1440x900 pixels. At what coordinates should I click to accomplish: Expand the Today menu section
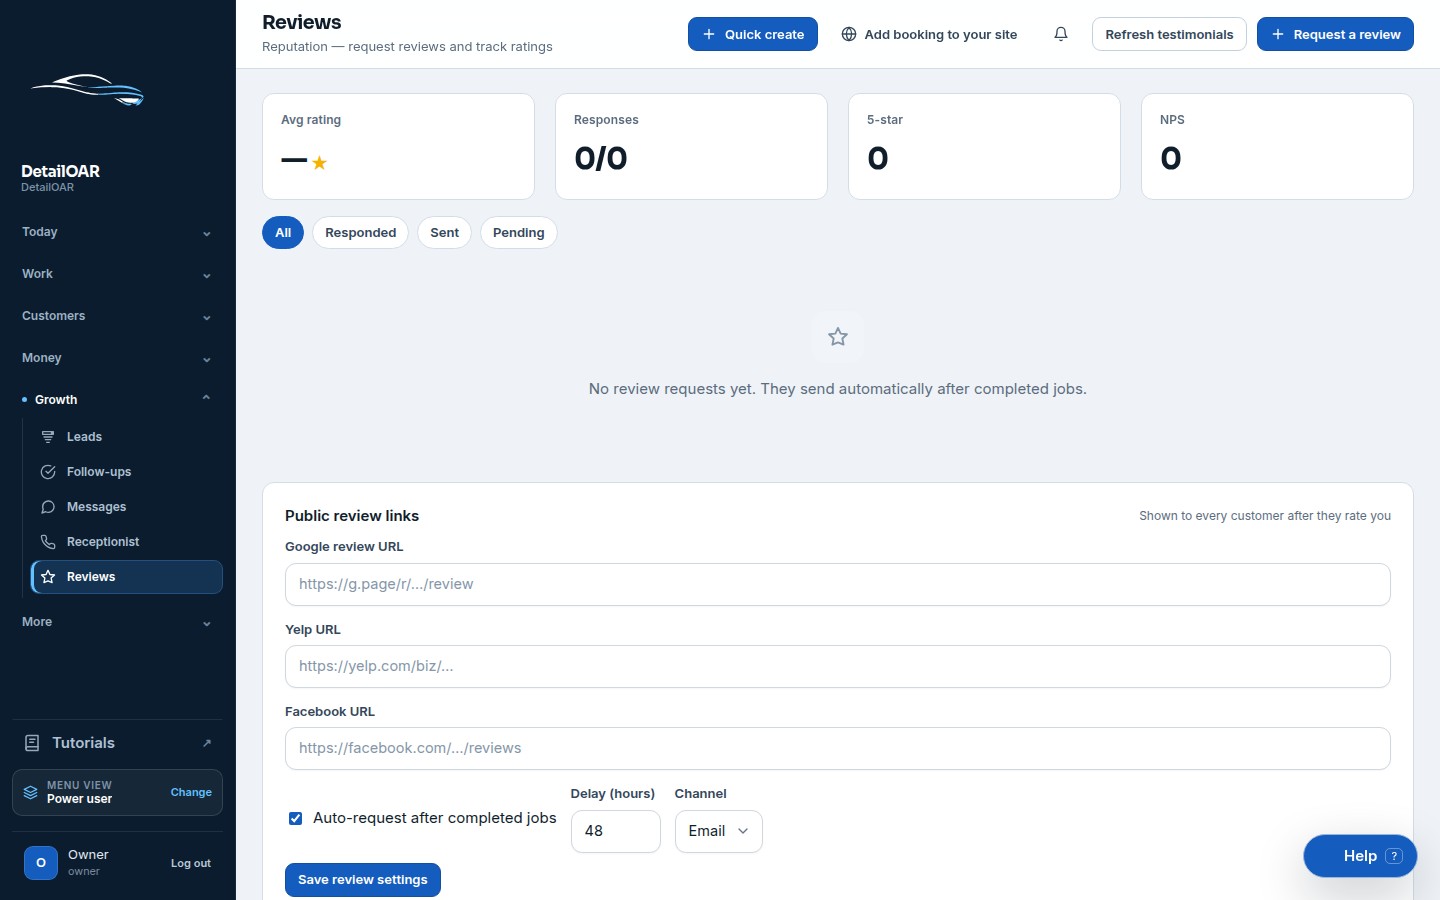pyautogui.click(x=117, y=232)
